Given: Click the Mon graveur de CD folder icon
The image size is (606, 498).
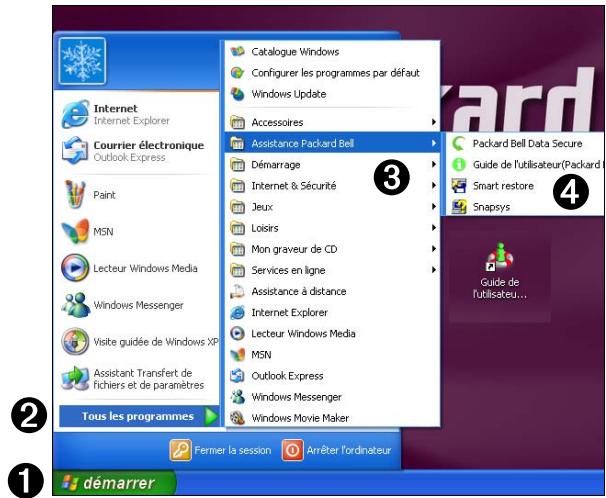Looking at the screenshot, I should point(237,249).
